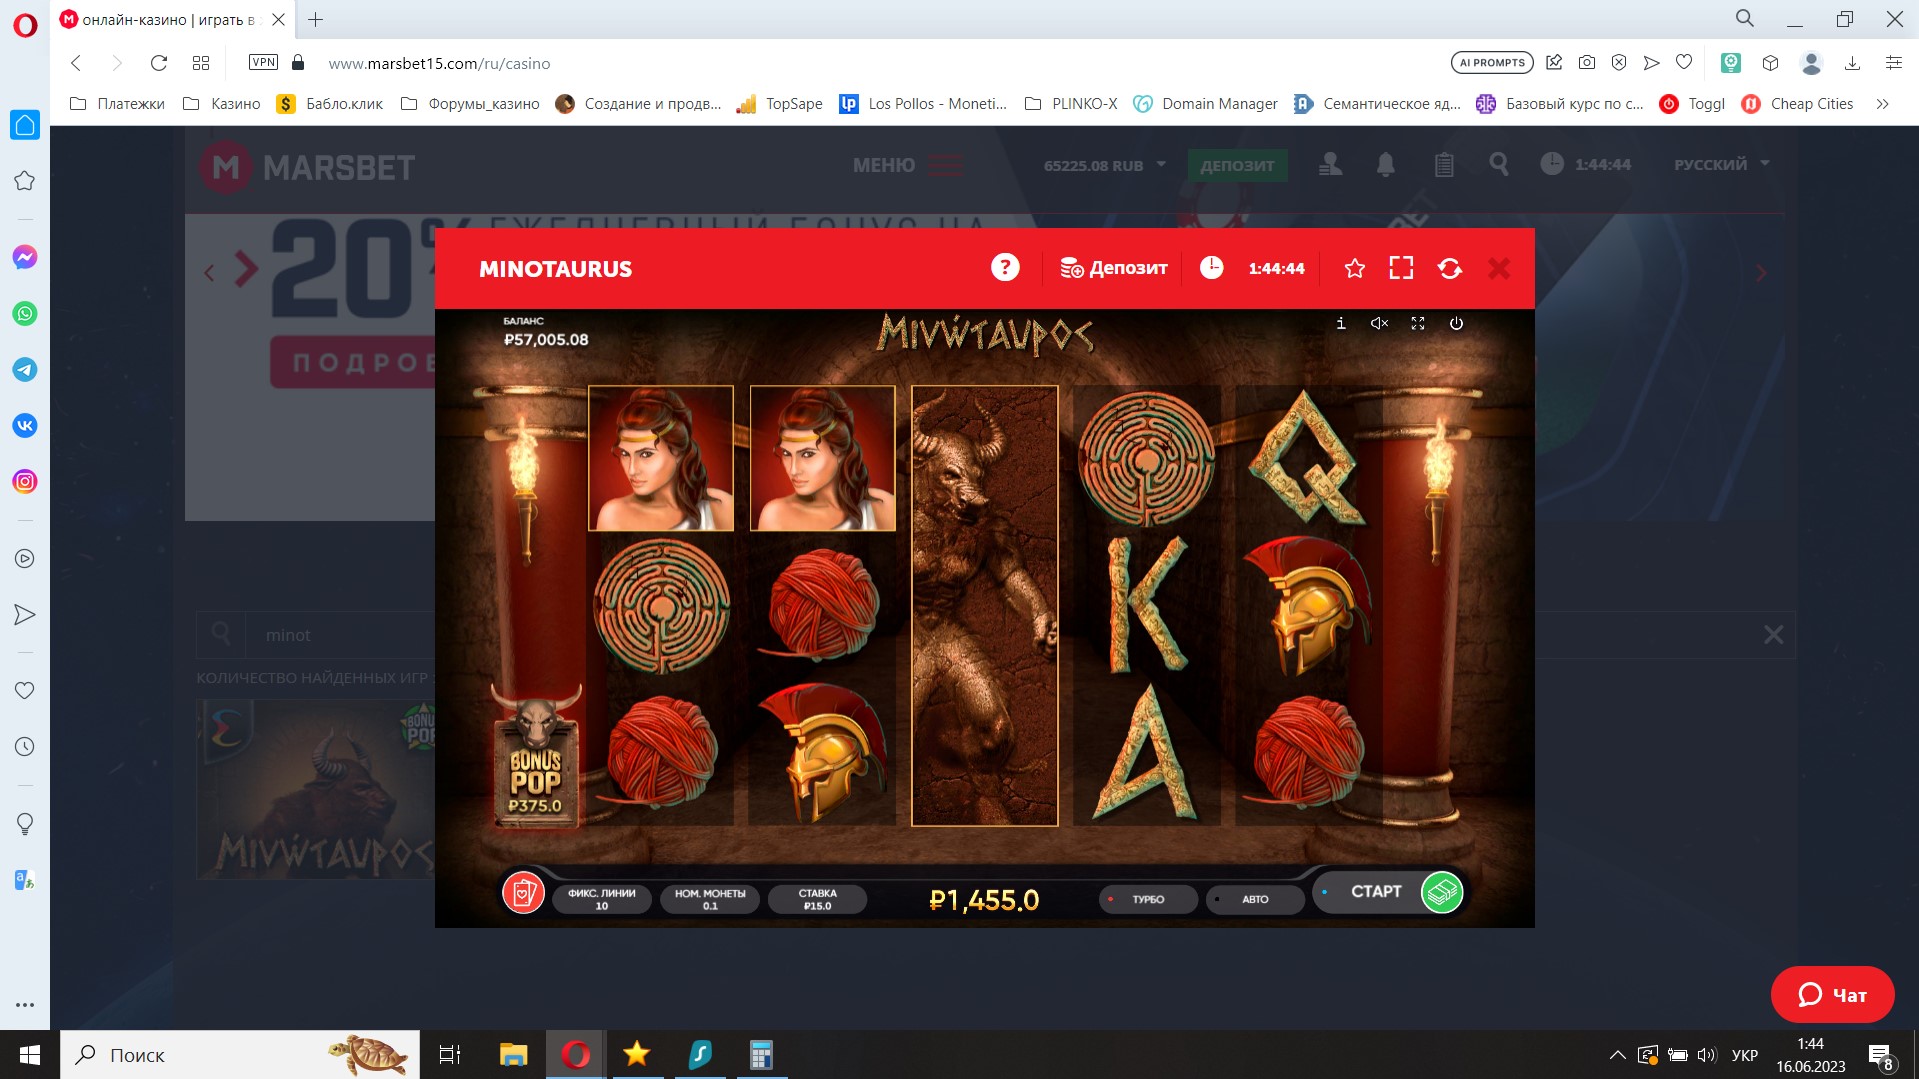
Task: Open Messenger in the Opera sidebar
Action: tap(25, 257)
